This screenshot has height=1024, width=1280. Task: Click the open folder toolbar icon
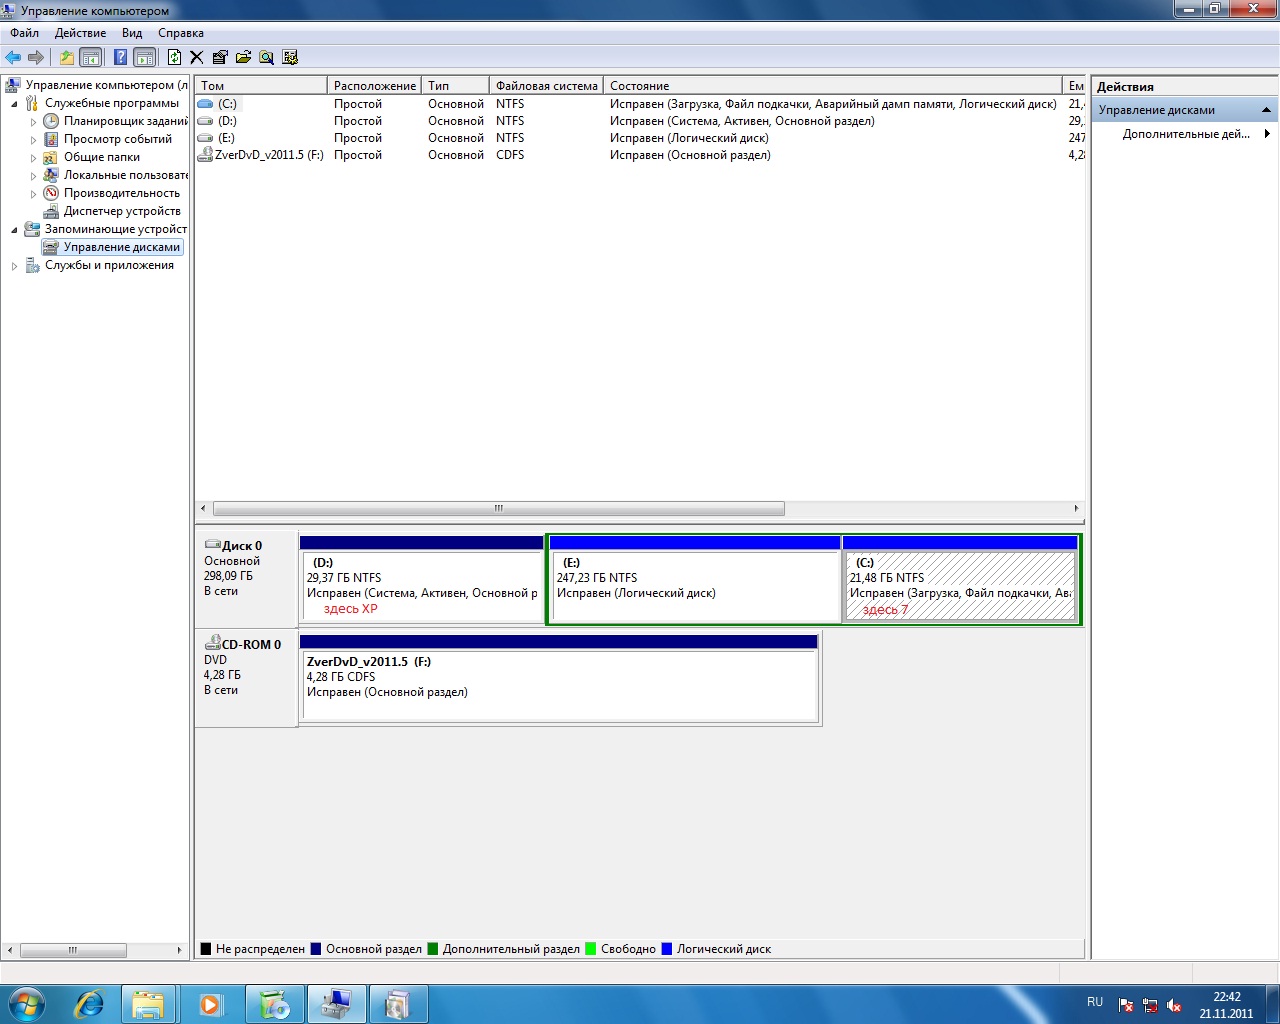click(243, 57)
